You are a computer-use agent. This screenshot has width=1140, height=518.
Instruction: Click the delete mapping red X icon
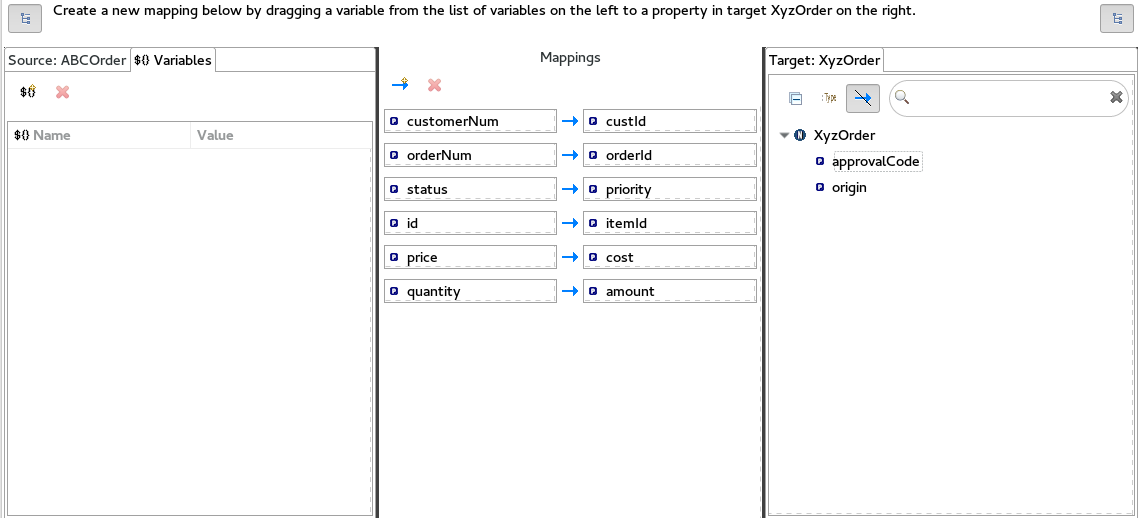click(x=434, y=85)
